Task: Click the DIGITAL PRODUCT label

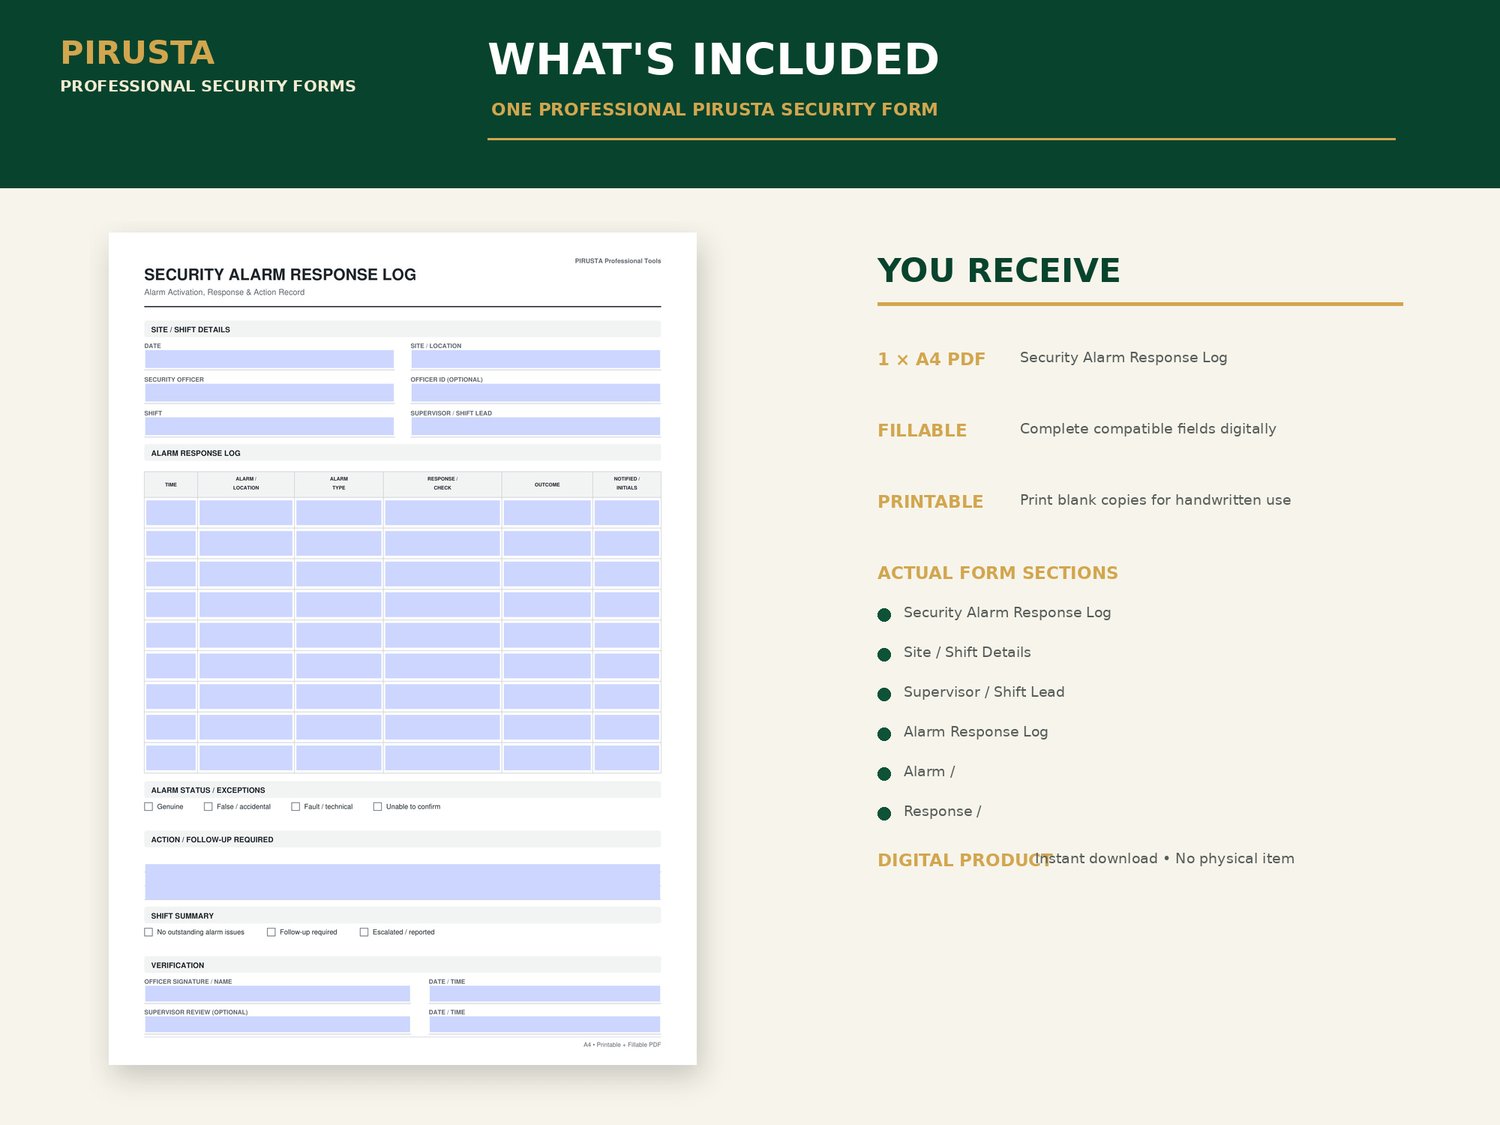Action: tap(965, 860)
